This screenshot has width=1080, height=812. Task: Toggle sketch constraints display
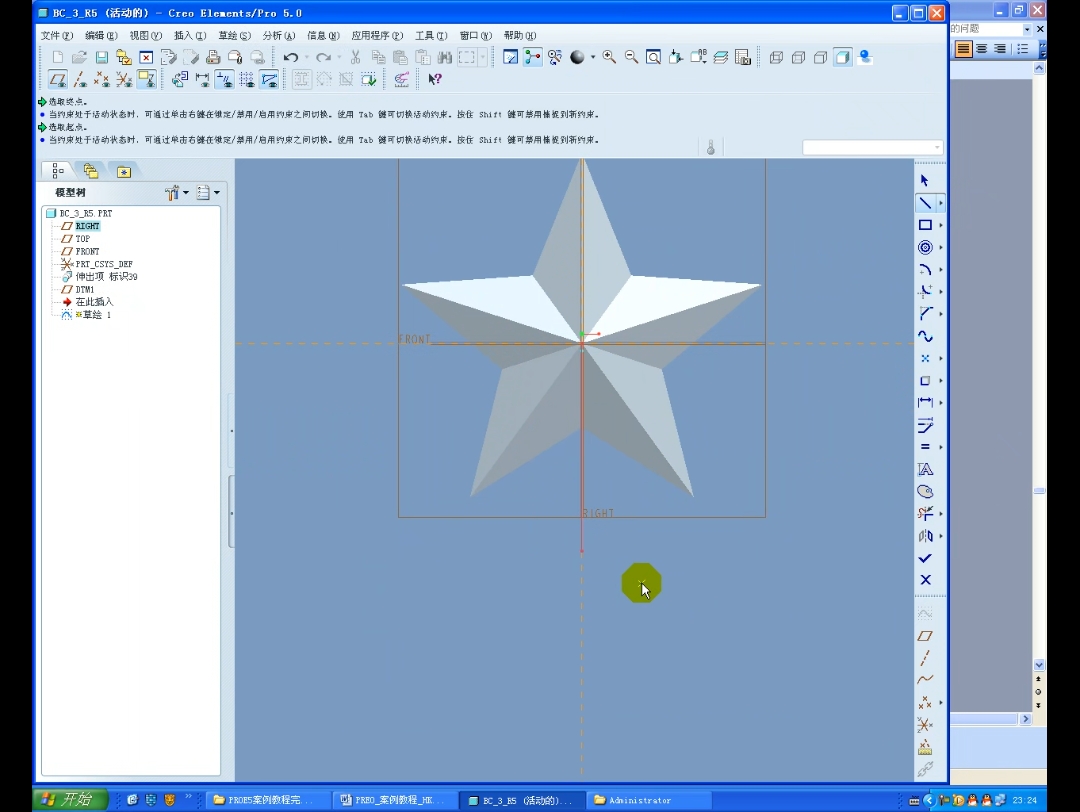tap(225, 79)
